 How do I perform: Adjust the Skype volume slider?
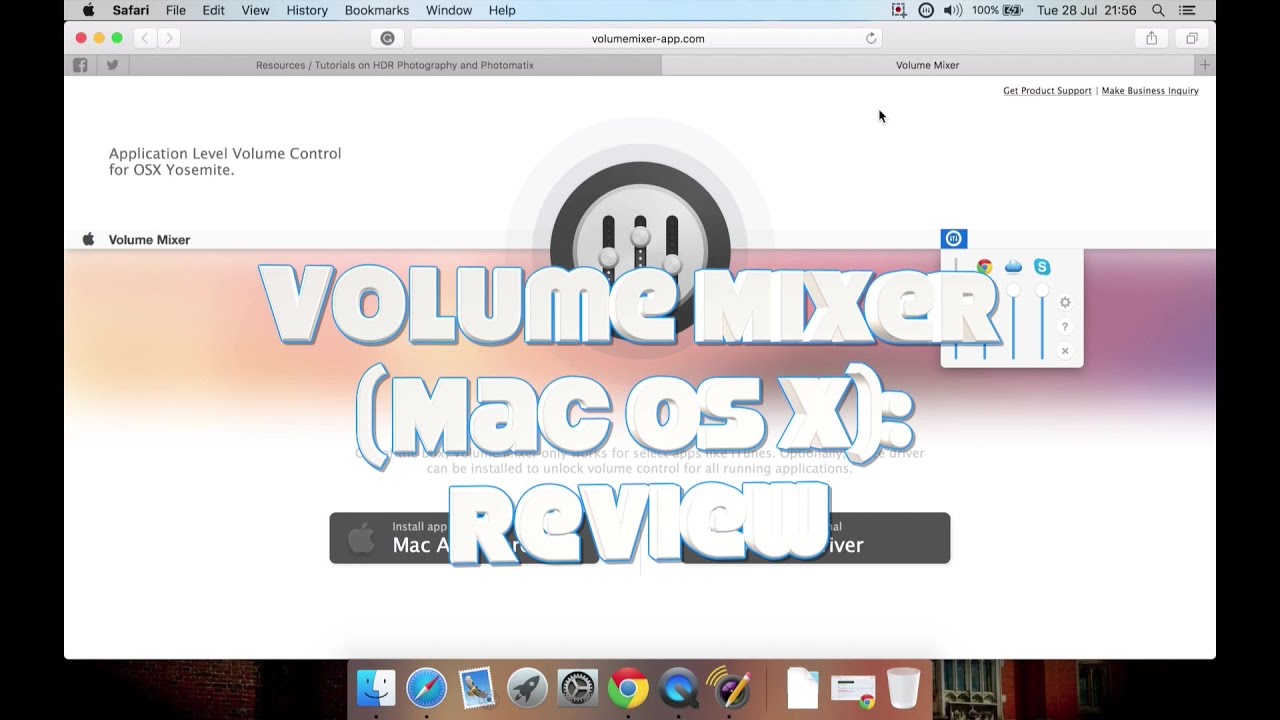1042,291
